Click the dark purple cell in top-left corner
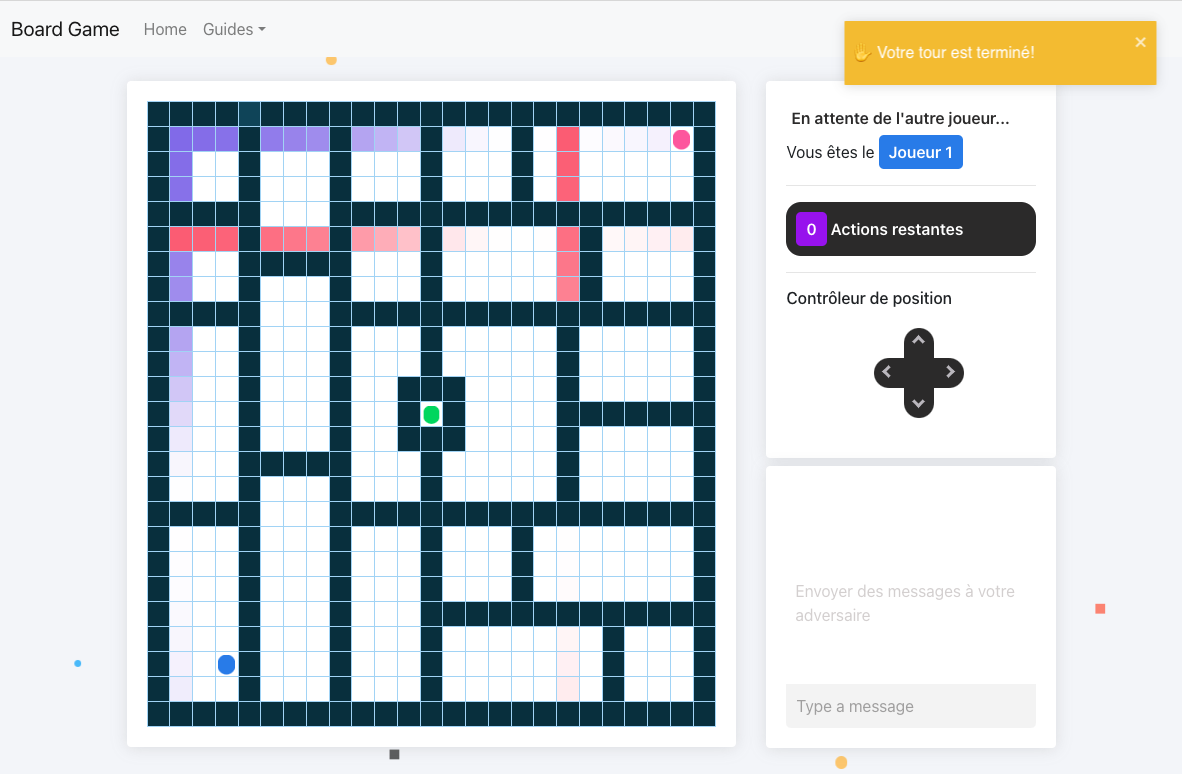This screenshot has height=774, width=1182. coord(181,139)
